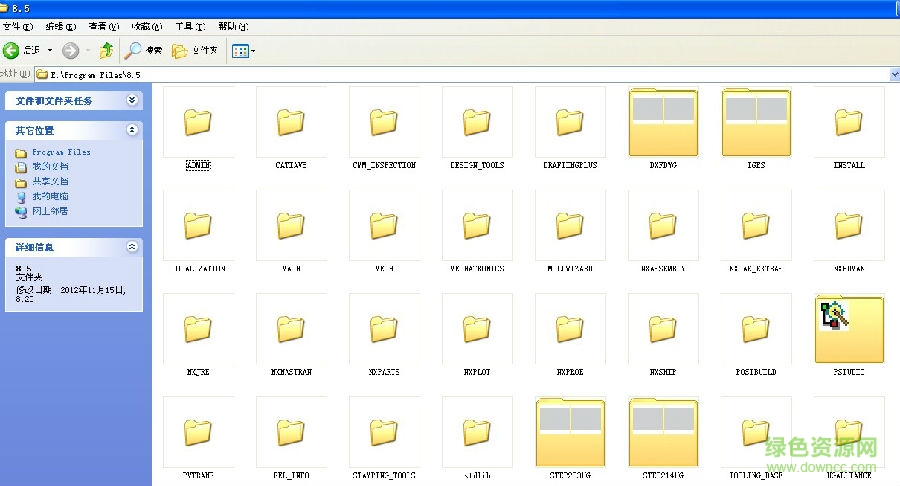Expand the address bar dropdown
This screenshot has height=486, width=900.
[x=893, y=75]
